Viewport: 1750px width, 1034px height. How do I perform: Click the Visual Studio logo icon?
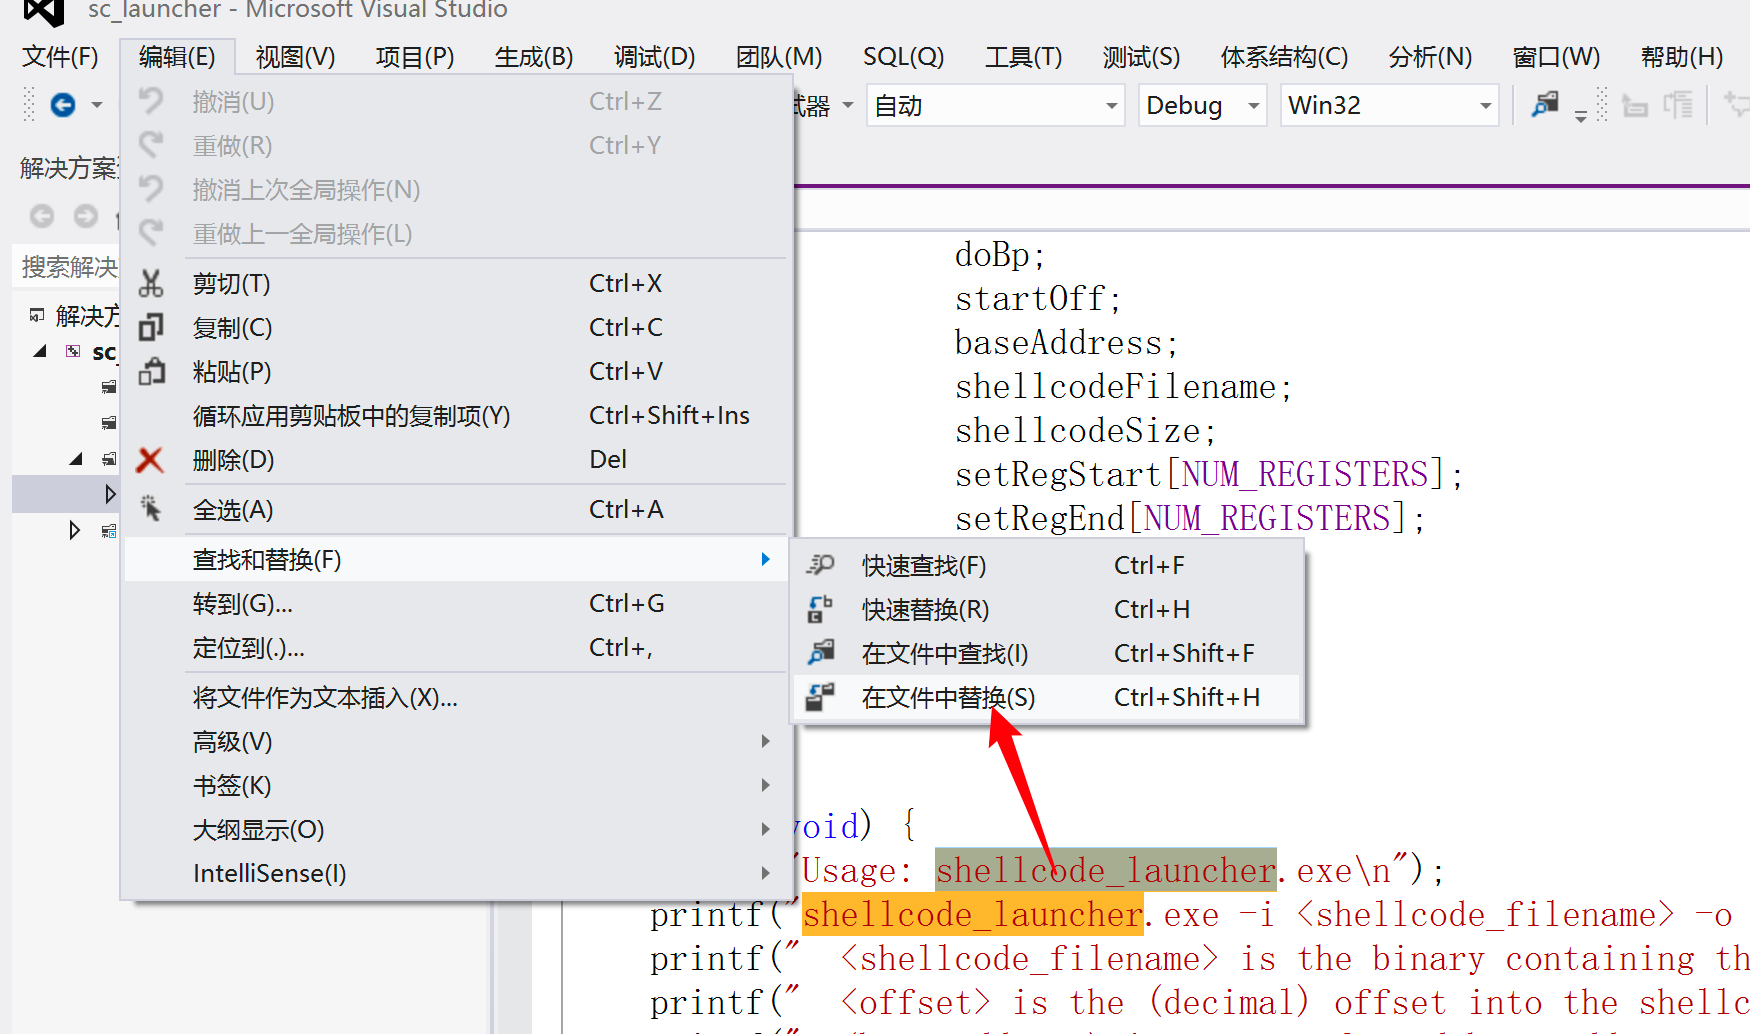(x=44, y=10)
